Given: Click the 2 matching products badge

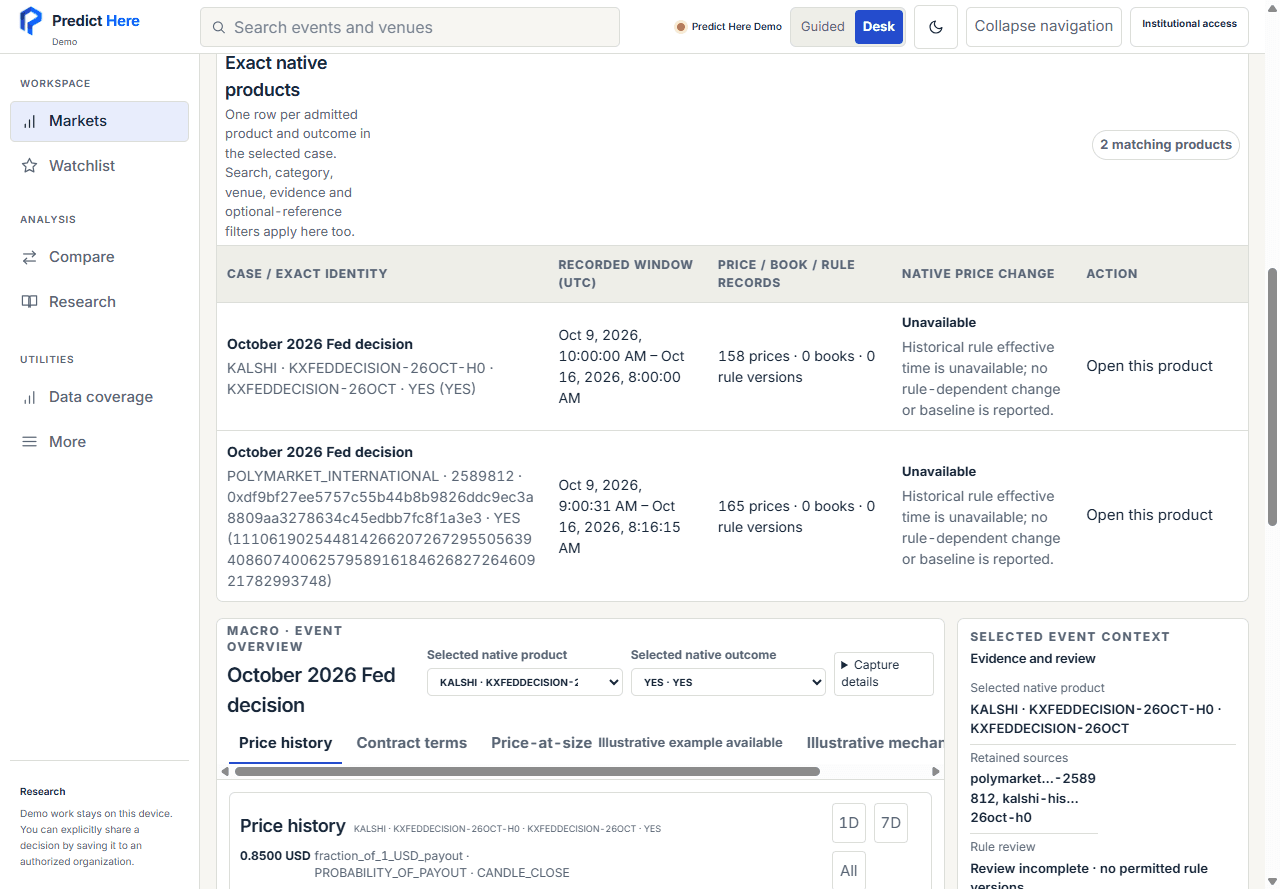Looking at the screenshot, I should 1166,145.
